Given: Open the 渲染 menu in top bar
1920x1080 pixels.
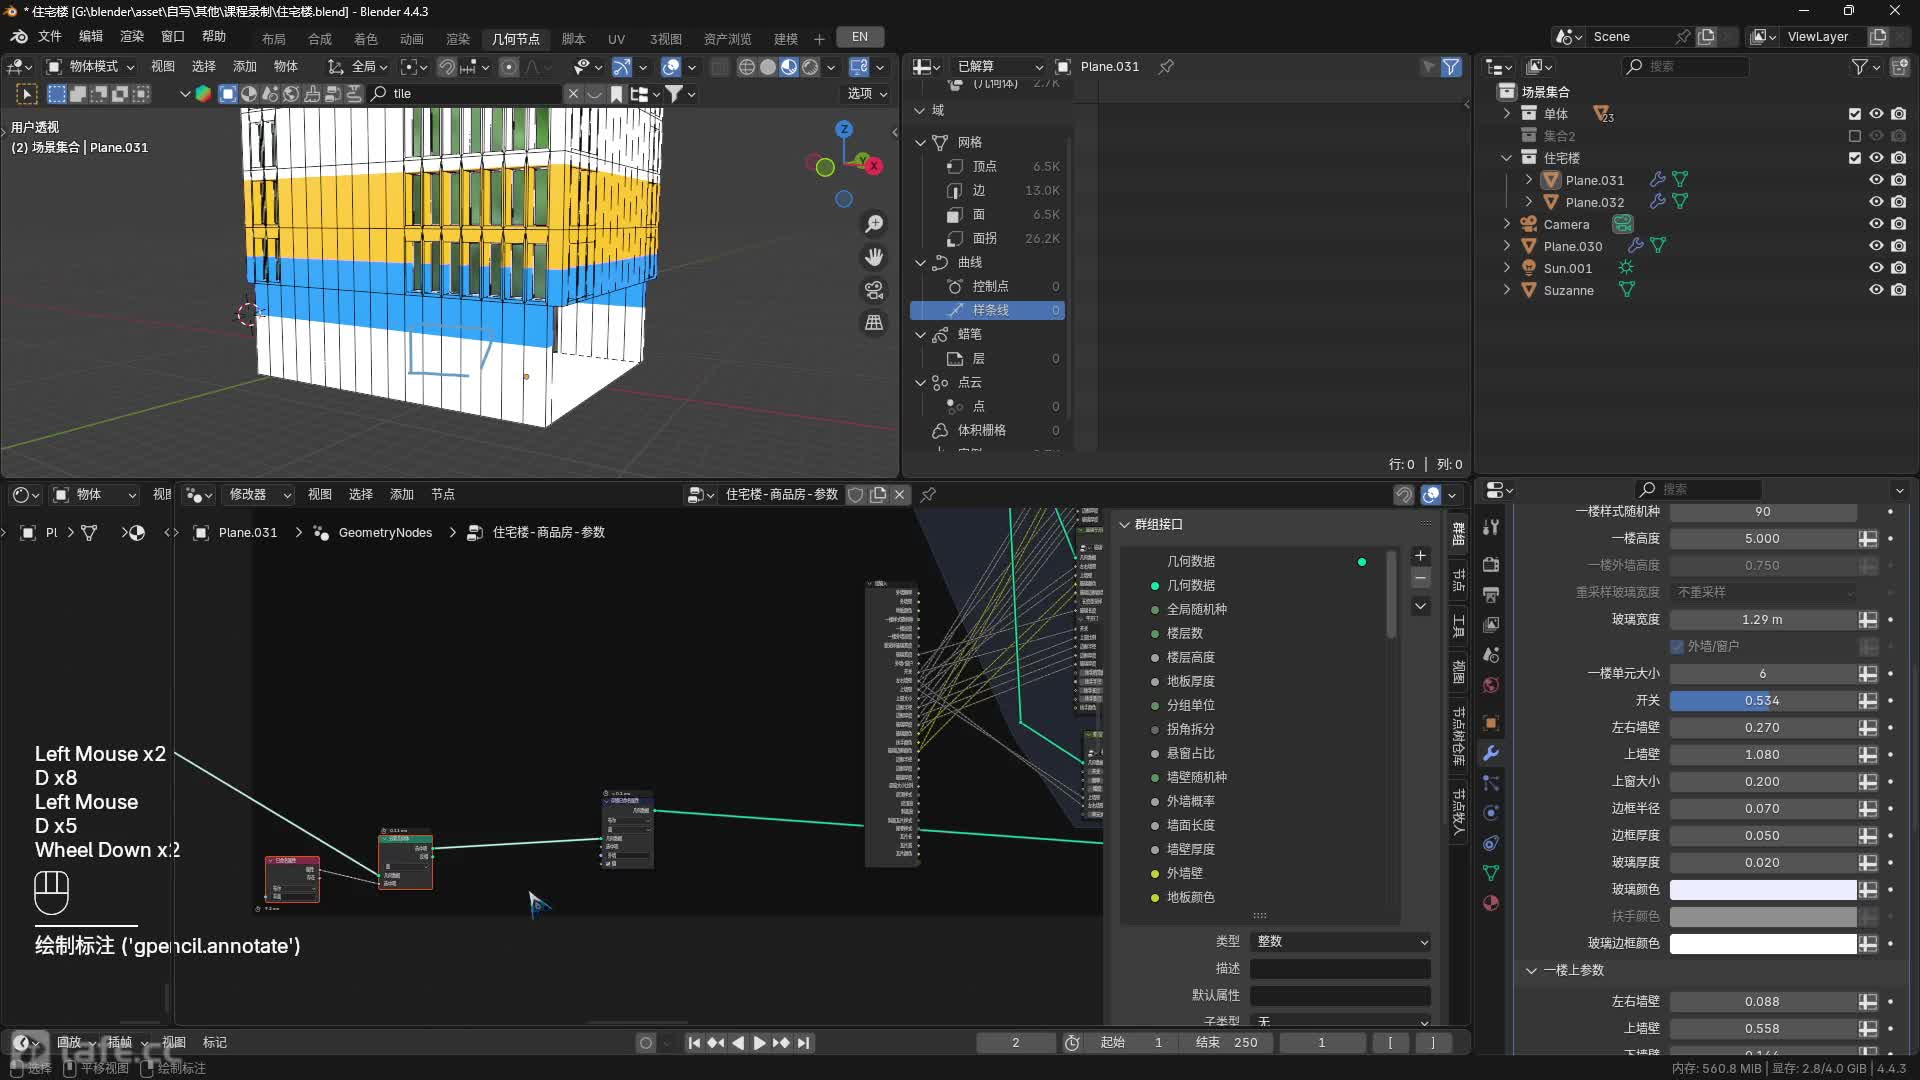Looking at the screenshot, I should (132, 36).
